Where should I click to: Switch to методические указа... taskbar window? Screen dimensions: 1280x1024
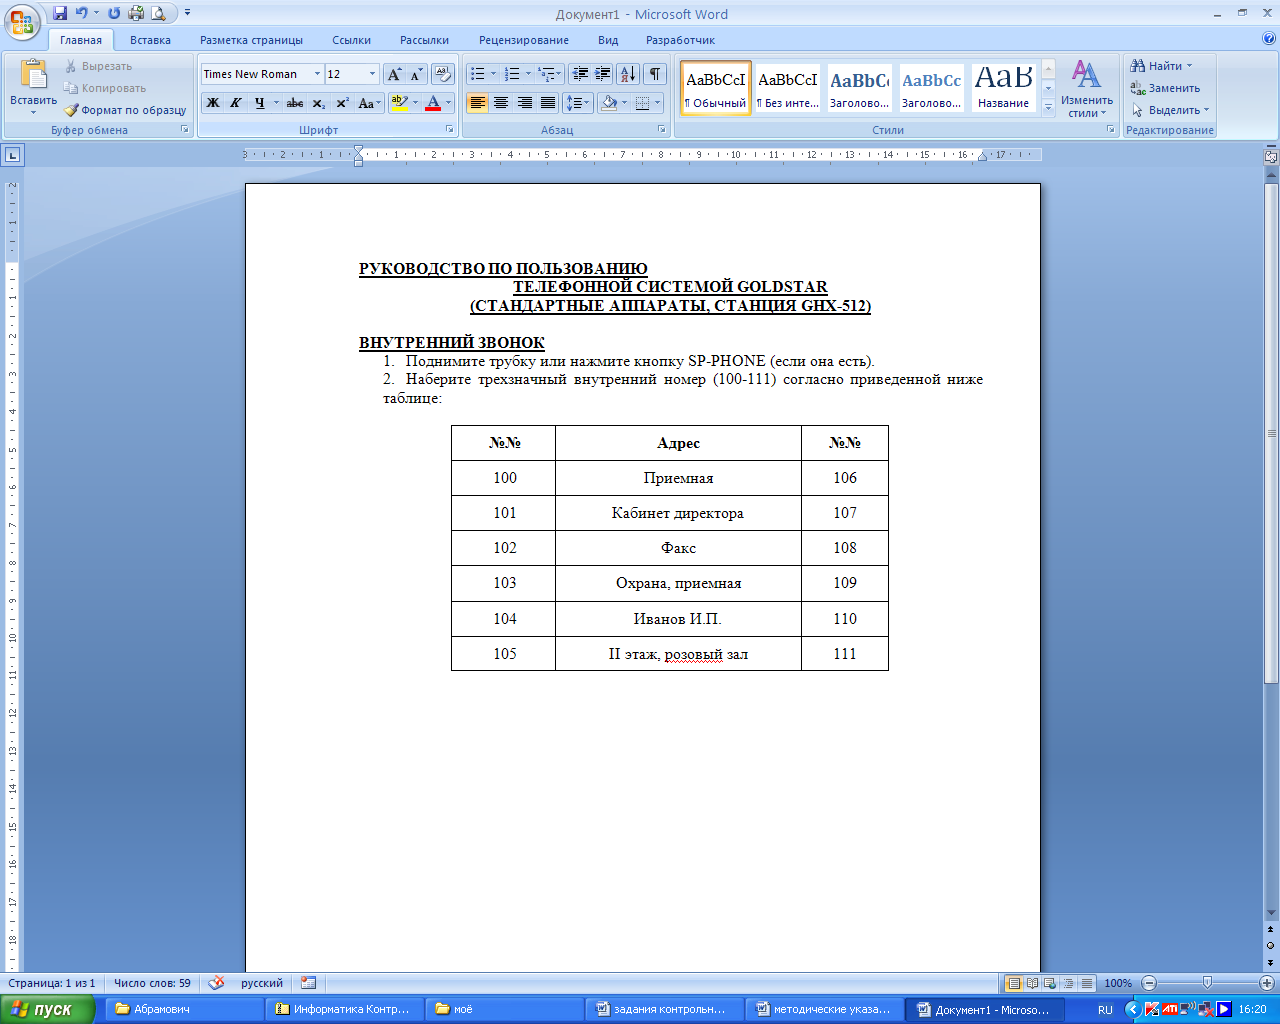(823, 1009)
